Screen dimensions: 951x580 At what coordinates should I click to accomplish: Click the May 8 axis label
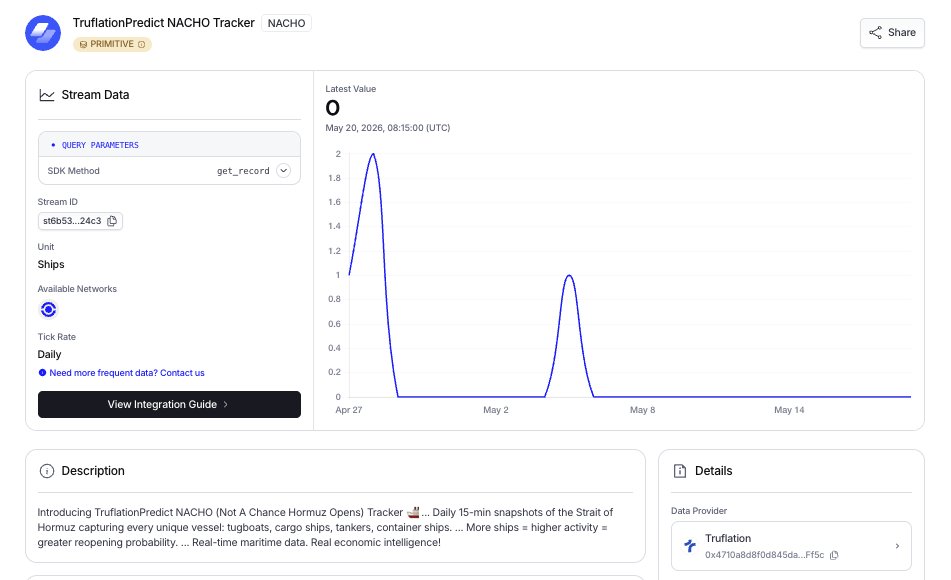(x=642, y=410)
